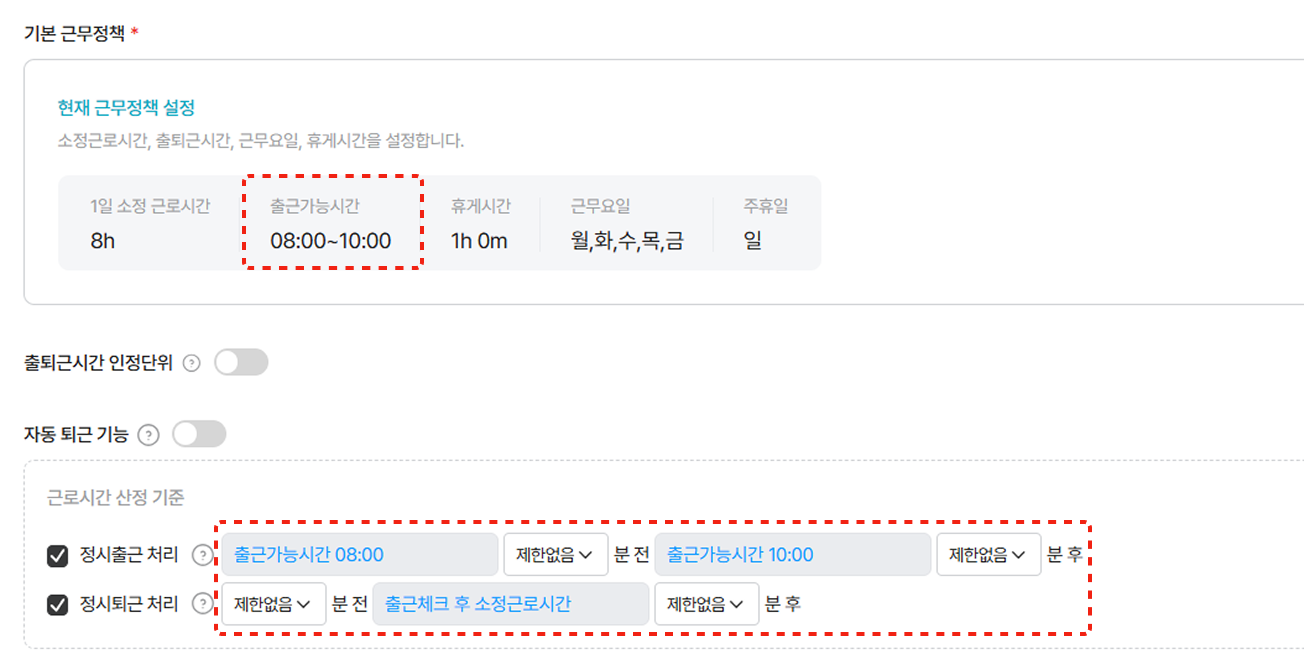Click the 근무요일 월,화,수,목,금 value
Image resolution: width=1304 pixels, height=672 pixels.
[x=627, y=241]
